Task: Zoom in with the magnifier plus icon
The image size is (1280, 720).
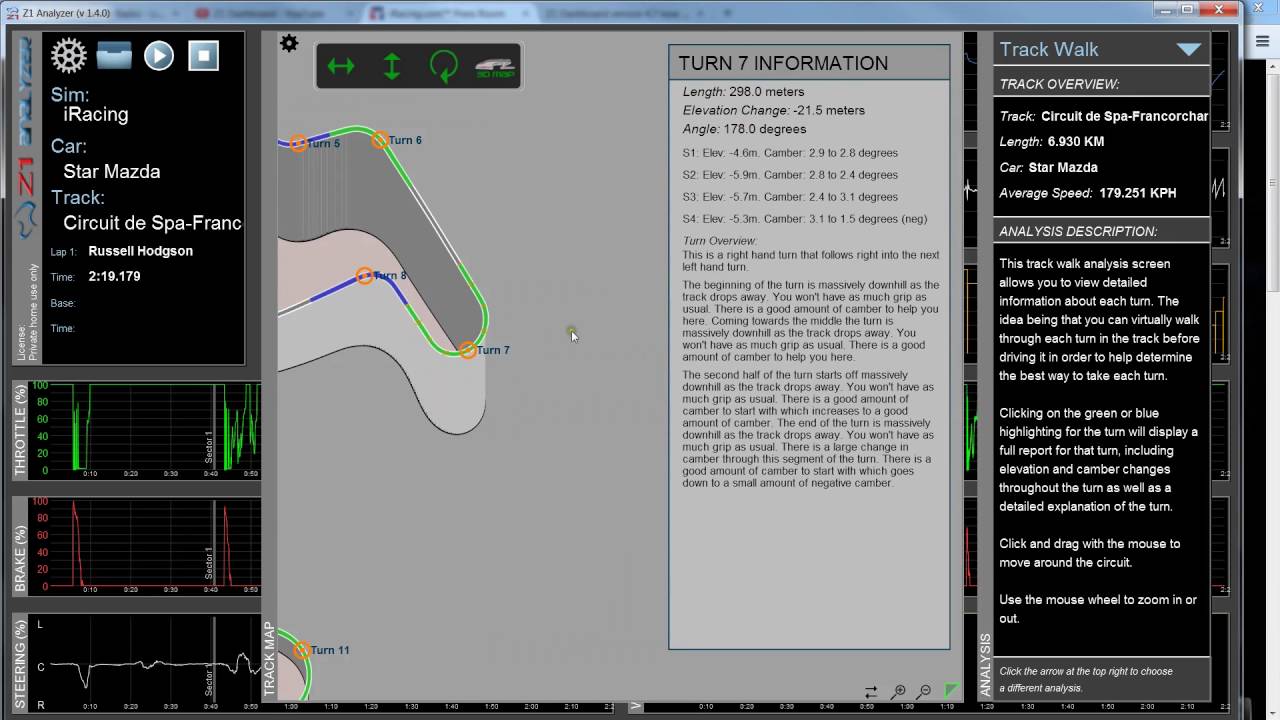Action: click(x=898, y=692)
